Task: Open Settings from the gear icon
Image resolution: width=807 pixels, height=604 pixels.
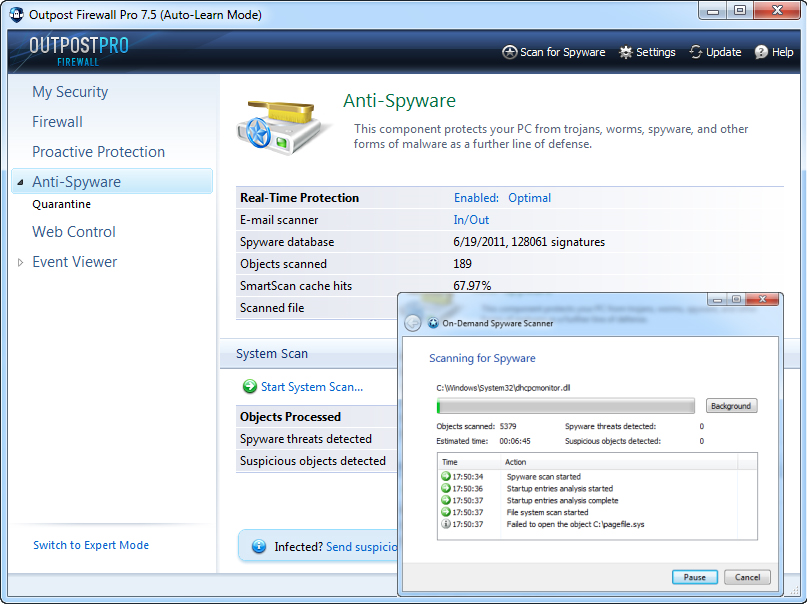Action: pos(626,52)
